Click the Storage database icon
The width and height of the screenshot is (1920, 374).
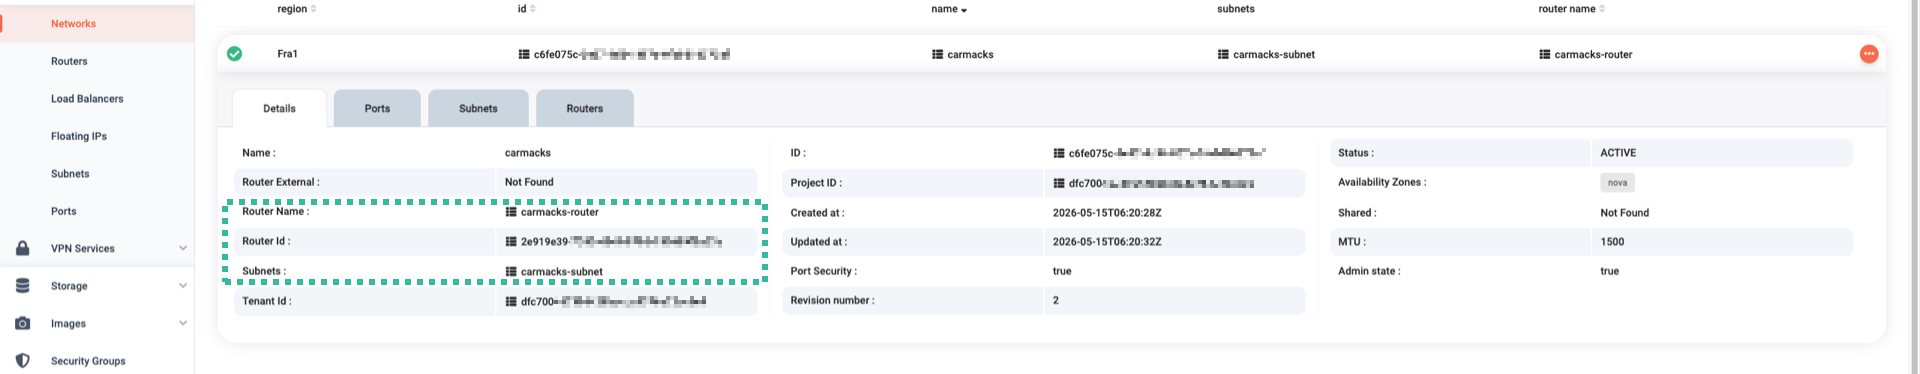pyautogui.click(x=22, y=286)
